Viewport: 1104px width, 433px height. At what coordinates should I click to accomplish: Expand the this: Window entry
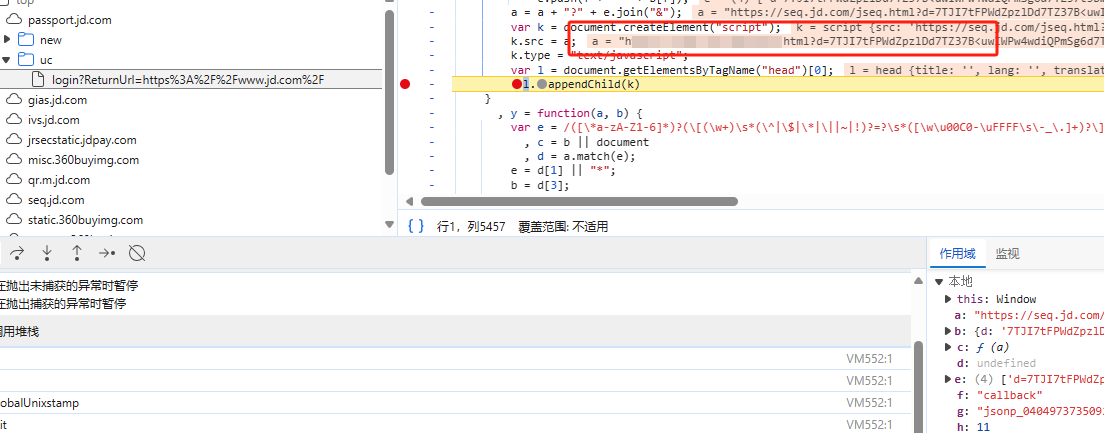tap(948, 299)
